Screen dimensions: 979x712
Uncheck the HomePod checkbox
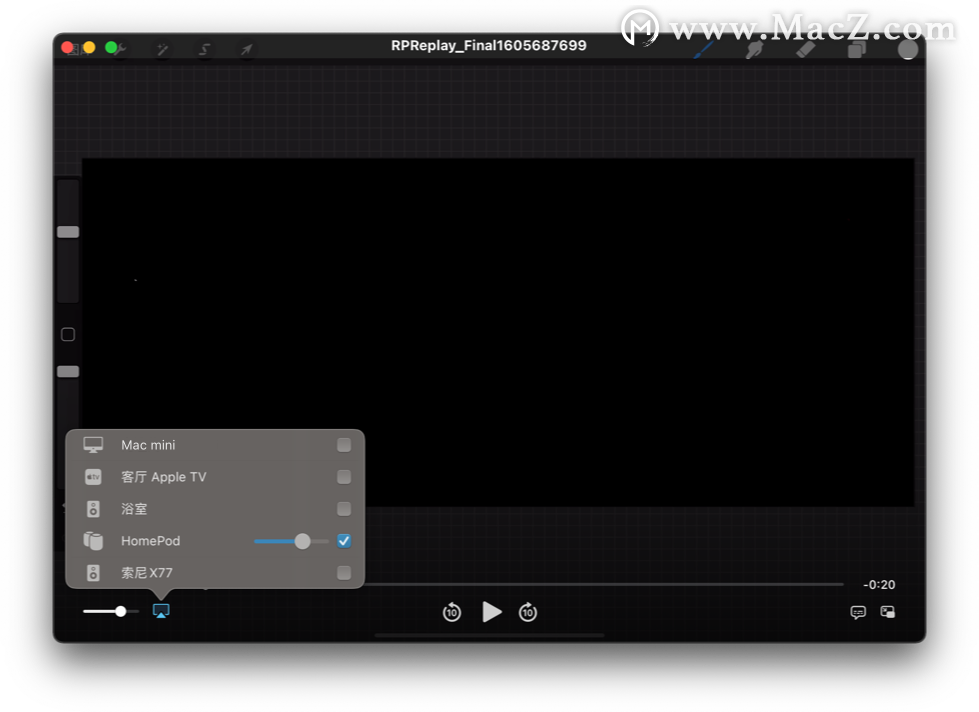tap(343, 541)
